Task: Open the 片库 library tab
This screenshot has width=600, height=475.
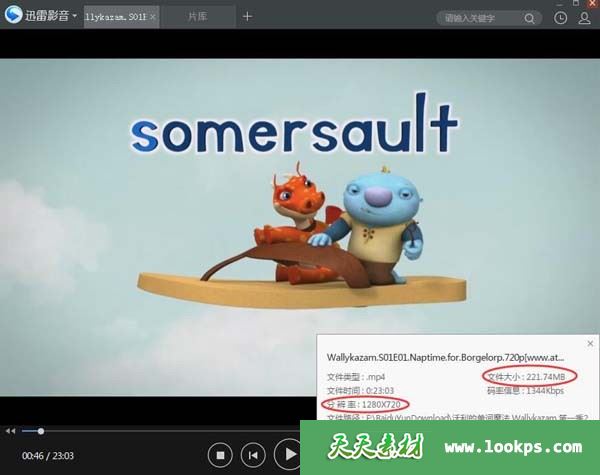Action: (x=198, y=17)
